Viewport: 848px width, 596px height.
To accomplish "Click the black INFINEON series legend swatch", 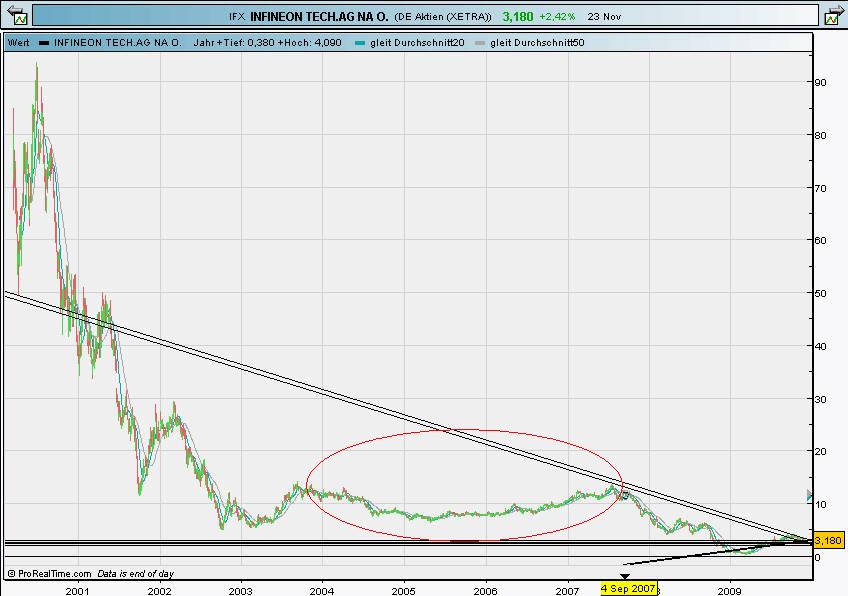I will pos(44,43).
